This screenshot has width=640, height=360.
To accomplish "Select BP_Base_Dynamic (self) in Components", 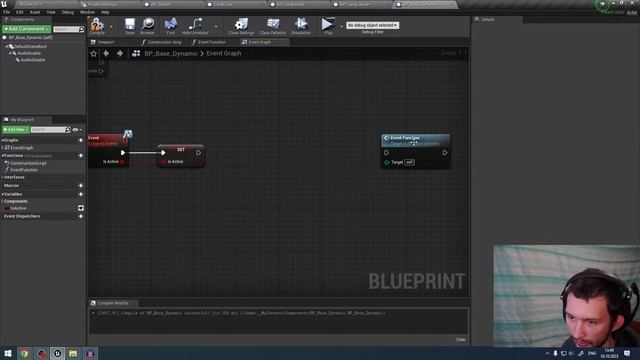I will 30,38.
